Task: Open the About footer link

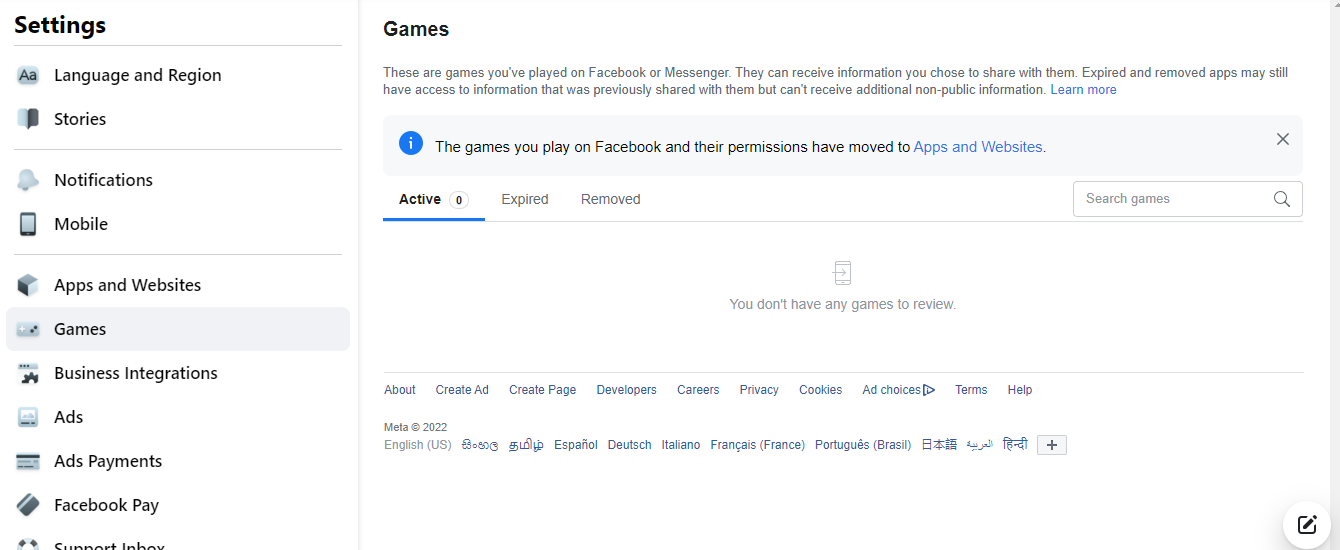Action: click(x=400, y=390)
